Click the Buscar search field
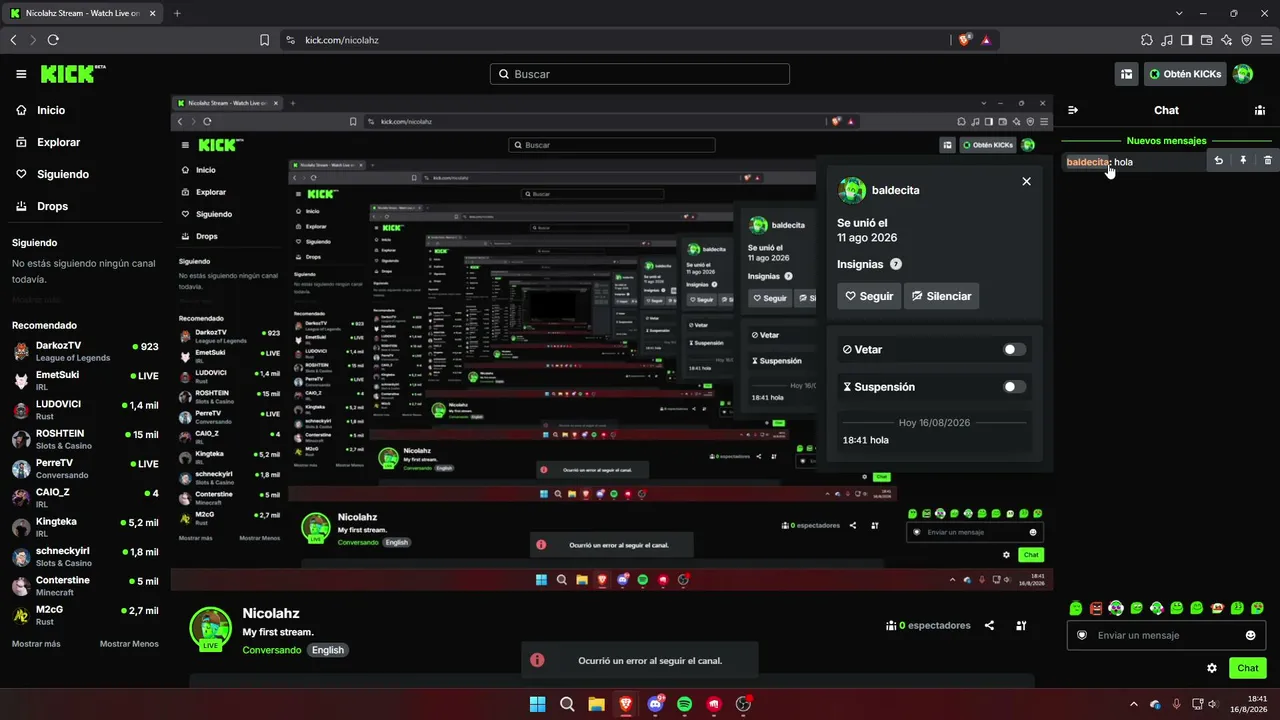The image size is (1280, 720). pos(640,74)
